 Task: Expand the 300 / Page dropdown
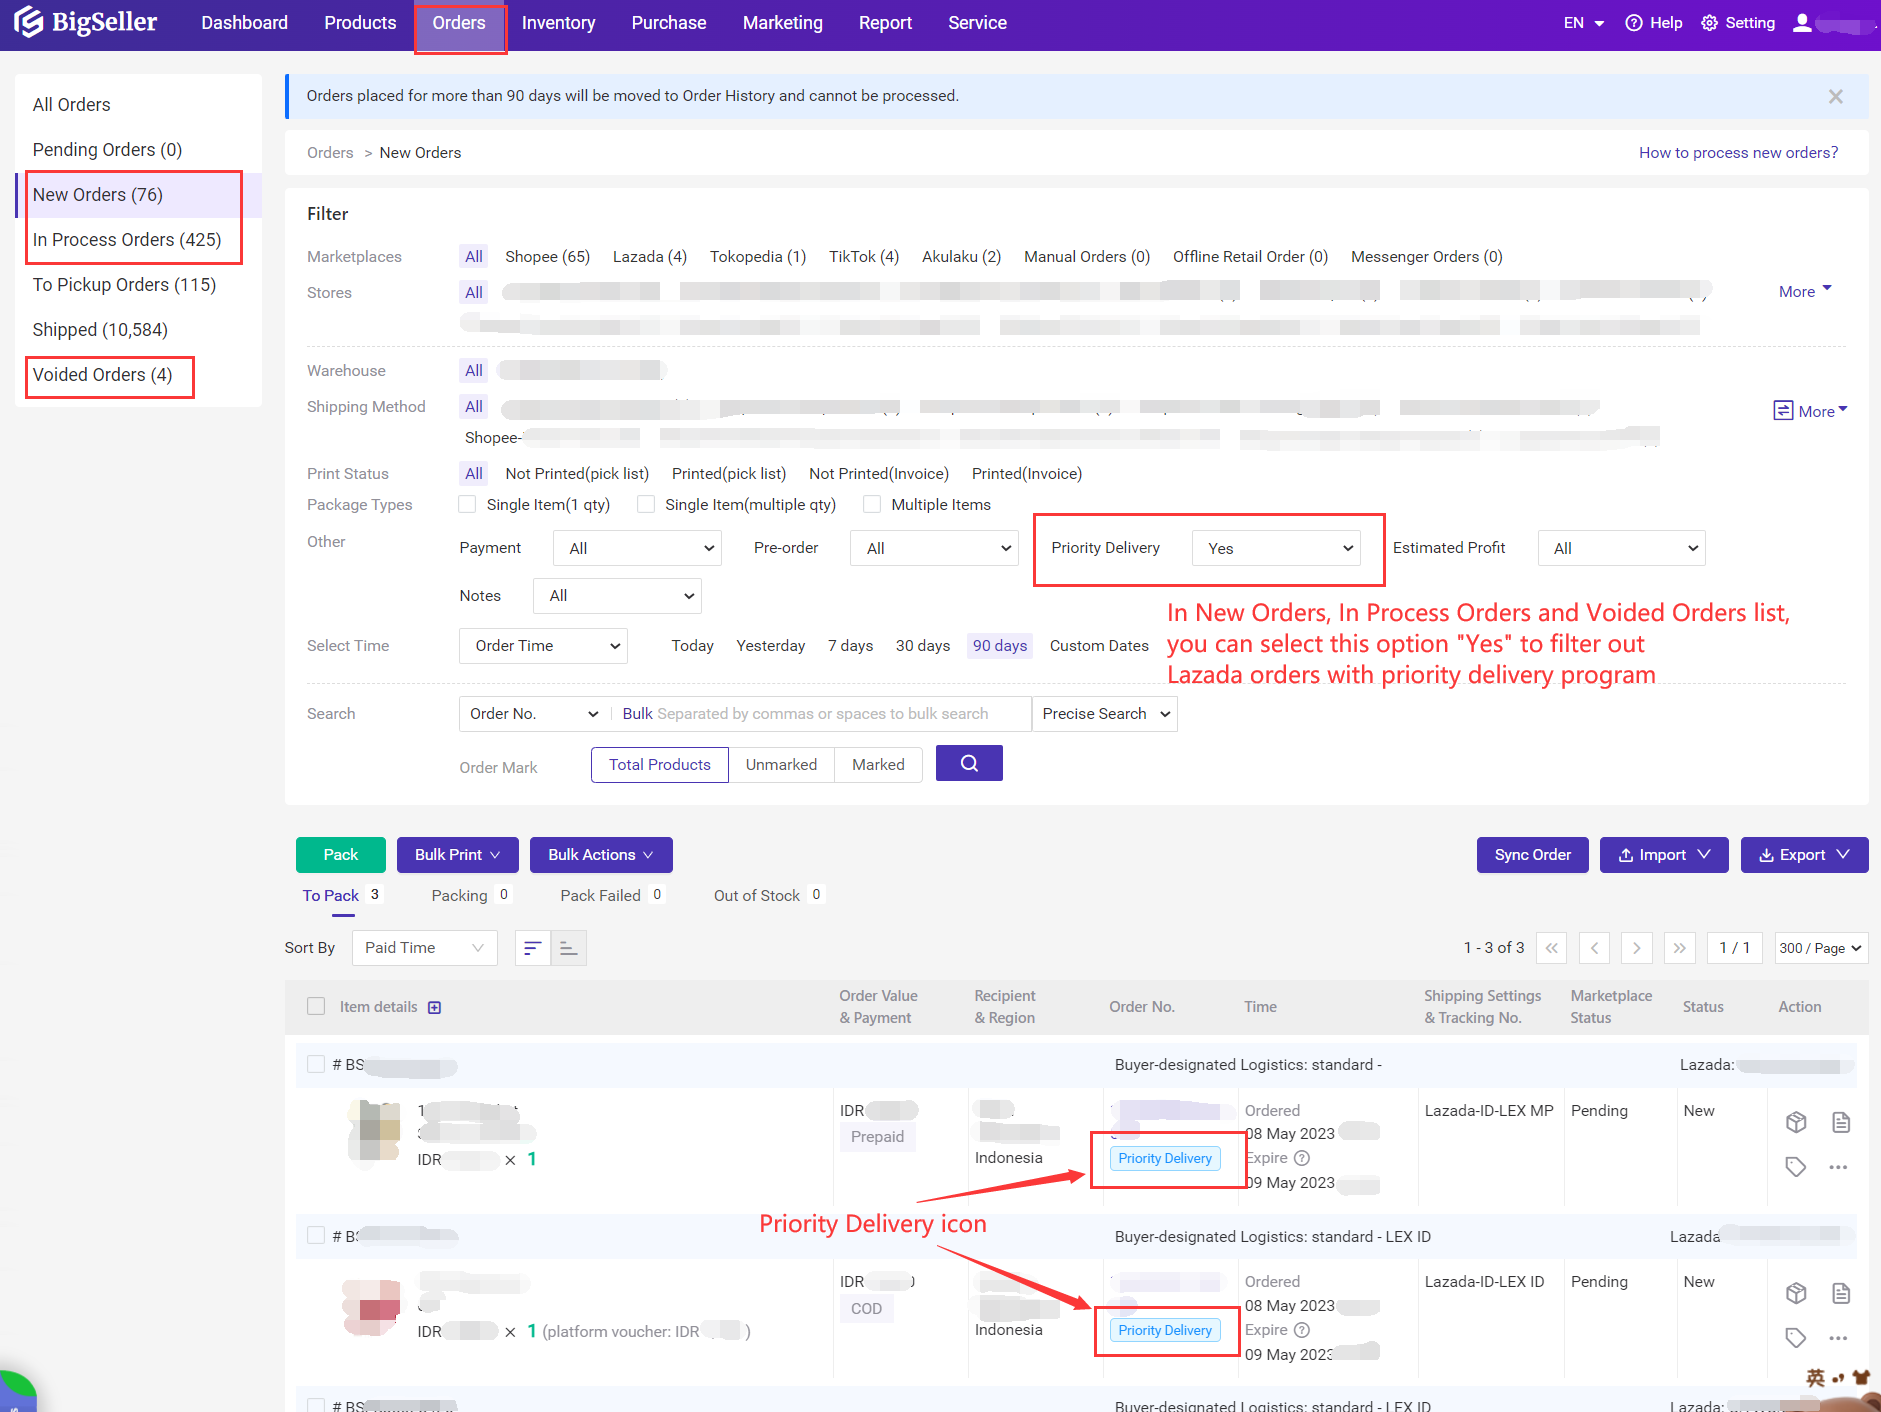(1820, 947)
